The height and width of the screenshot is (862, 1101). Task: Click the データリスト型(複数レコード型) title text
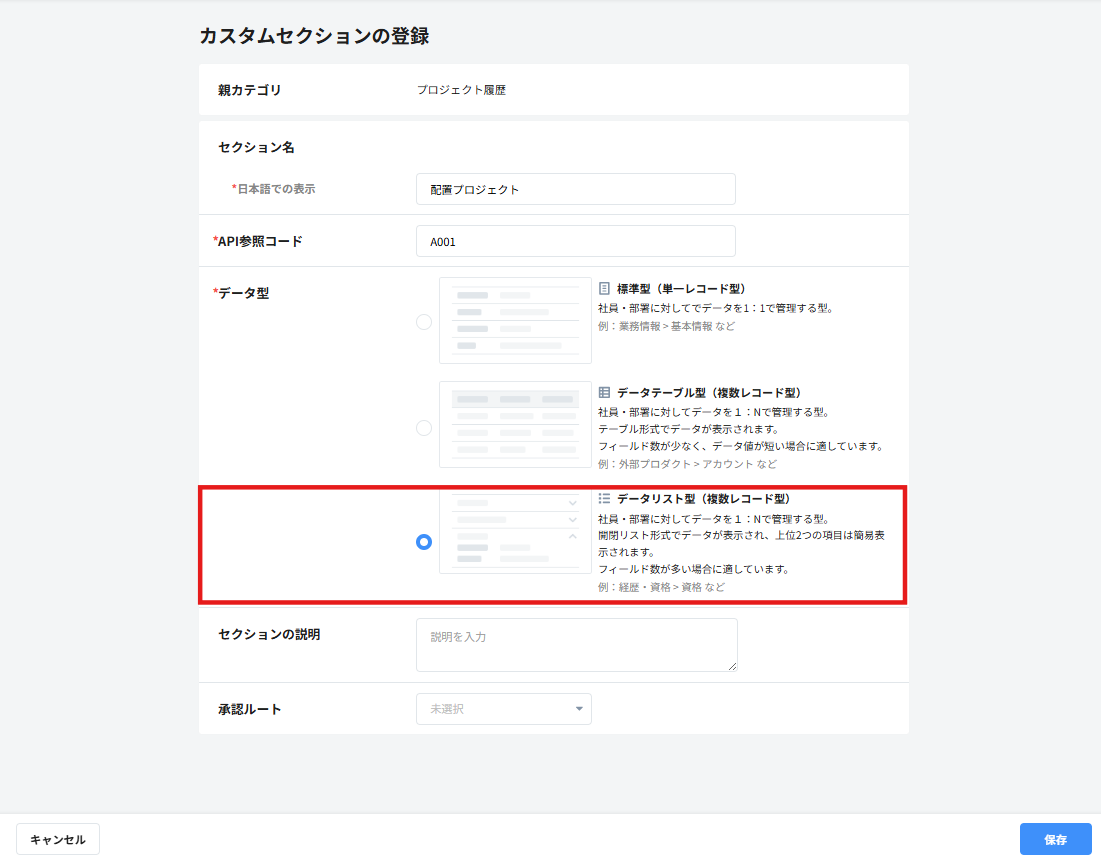(x=704, y=498)
